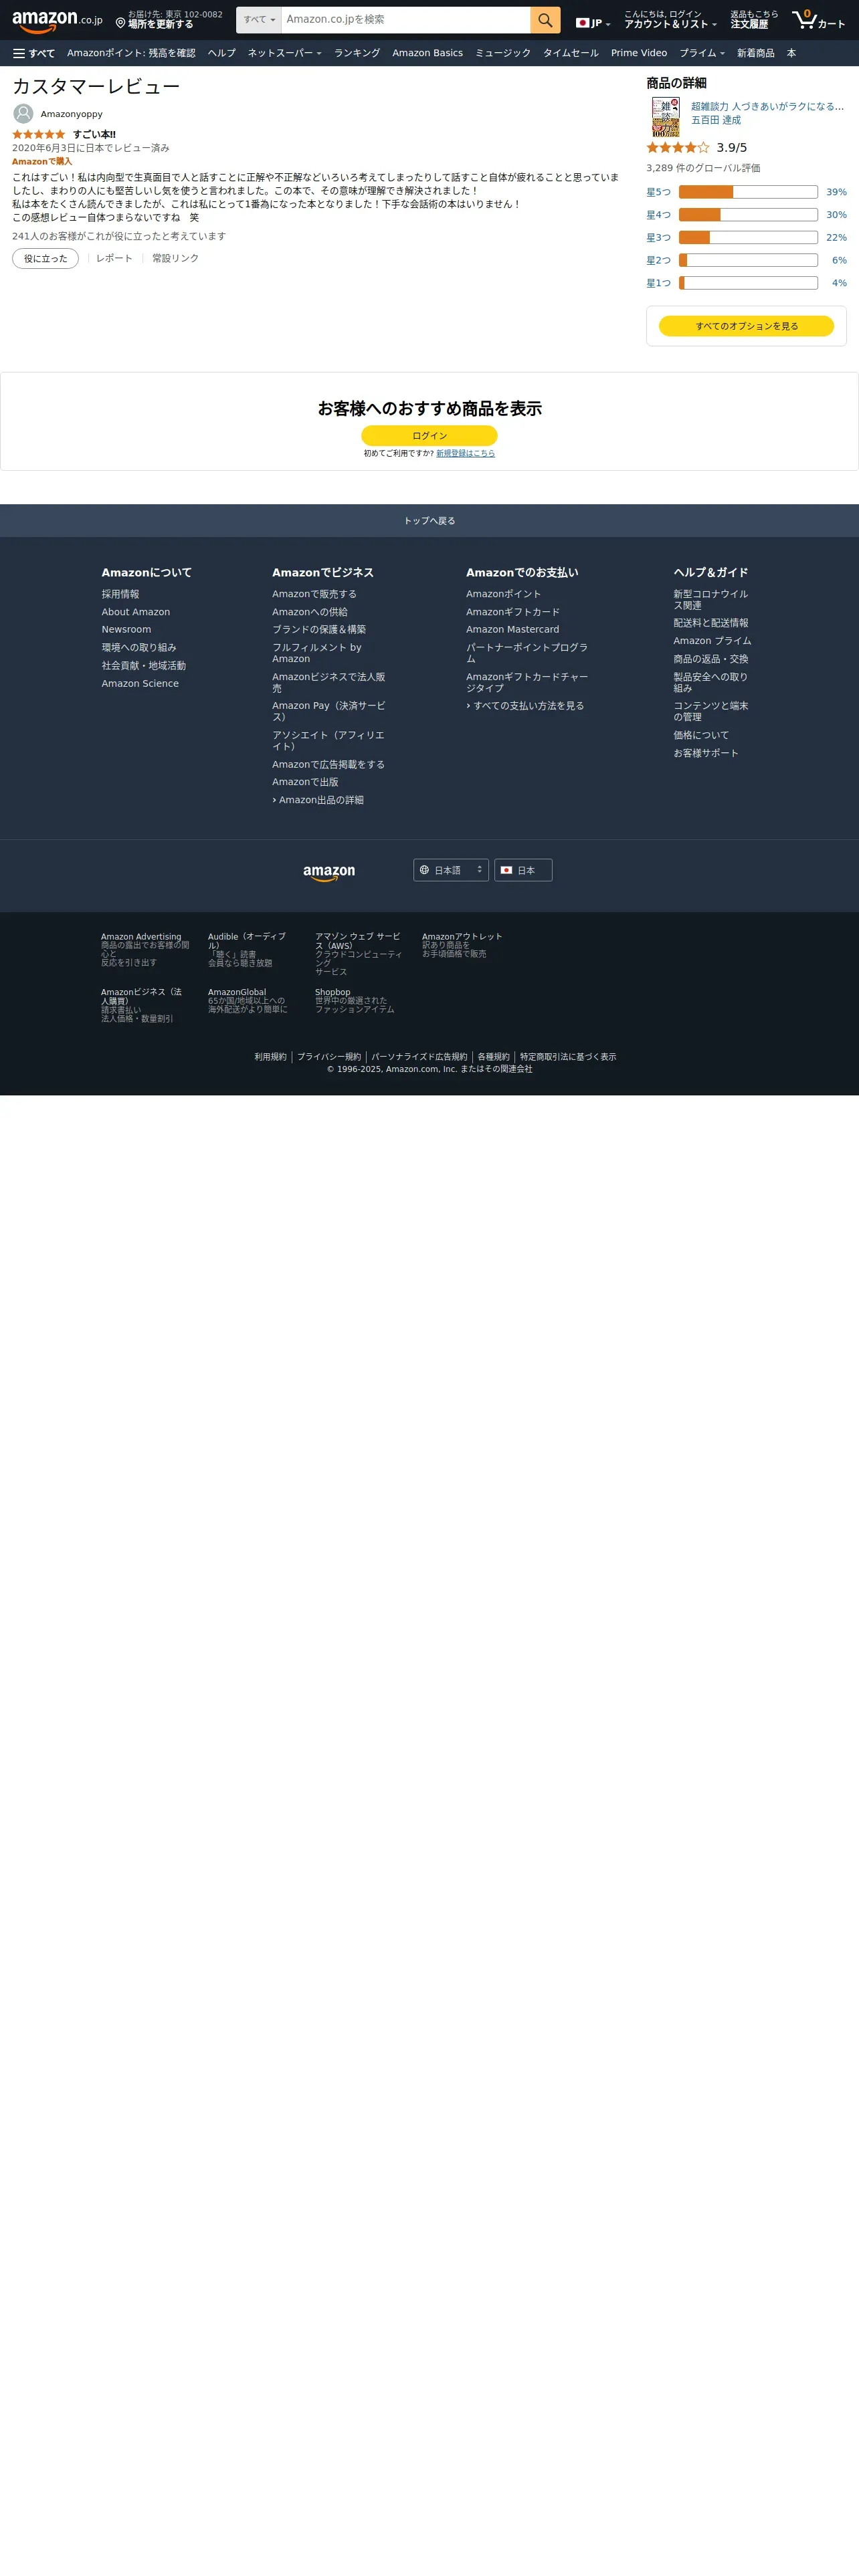The image size is (859, 2576).
Task: Open プライバシー規約 at page bottom
Action: (x=329, y=1057)
